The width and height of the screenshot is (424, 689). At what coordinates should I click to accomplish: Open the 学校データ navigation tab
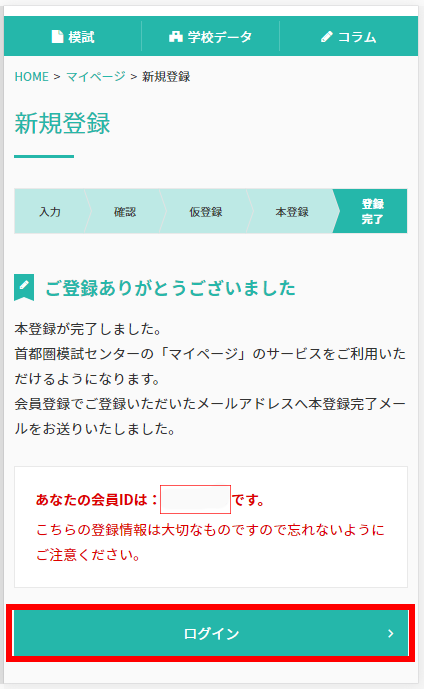pos(210,36)
